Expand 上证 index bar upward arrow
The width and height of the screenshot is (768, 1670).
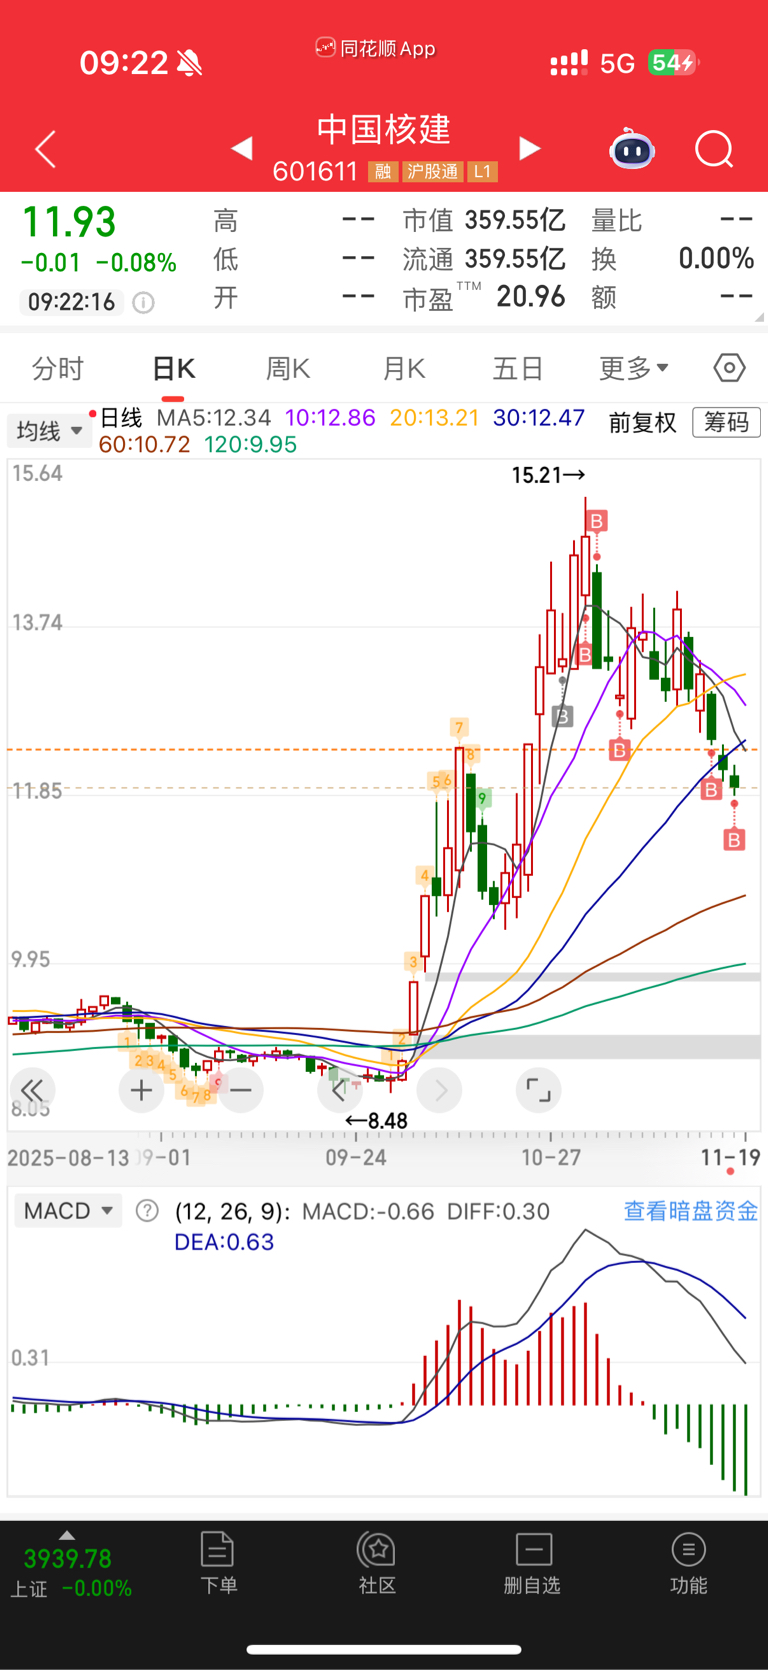click(x=67, y=1535)
